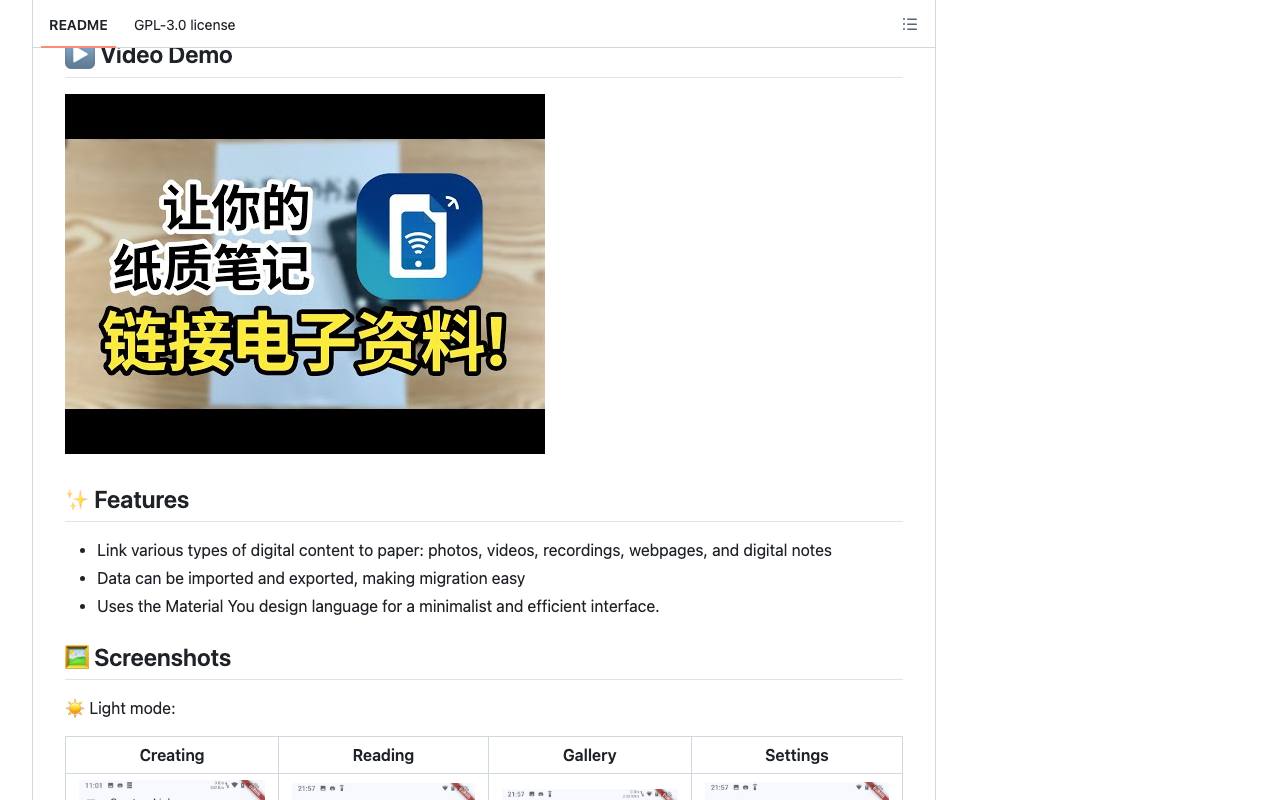
Task: Open the video demo thumbnail
Action: (x=305, y=274)
